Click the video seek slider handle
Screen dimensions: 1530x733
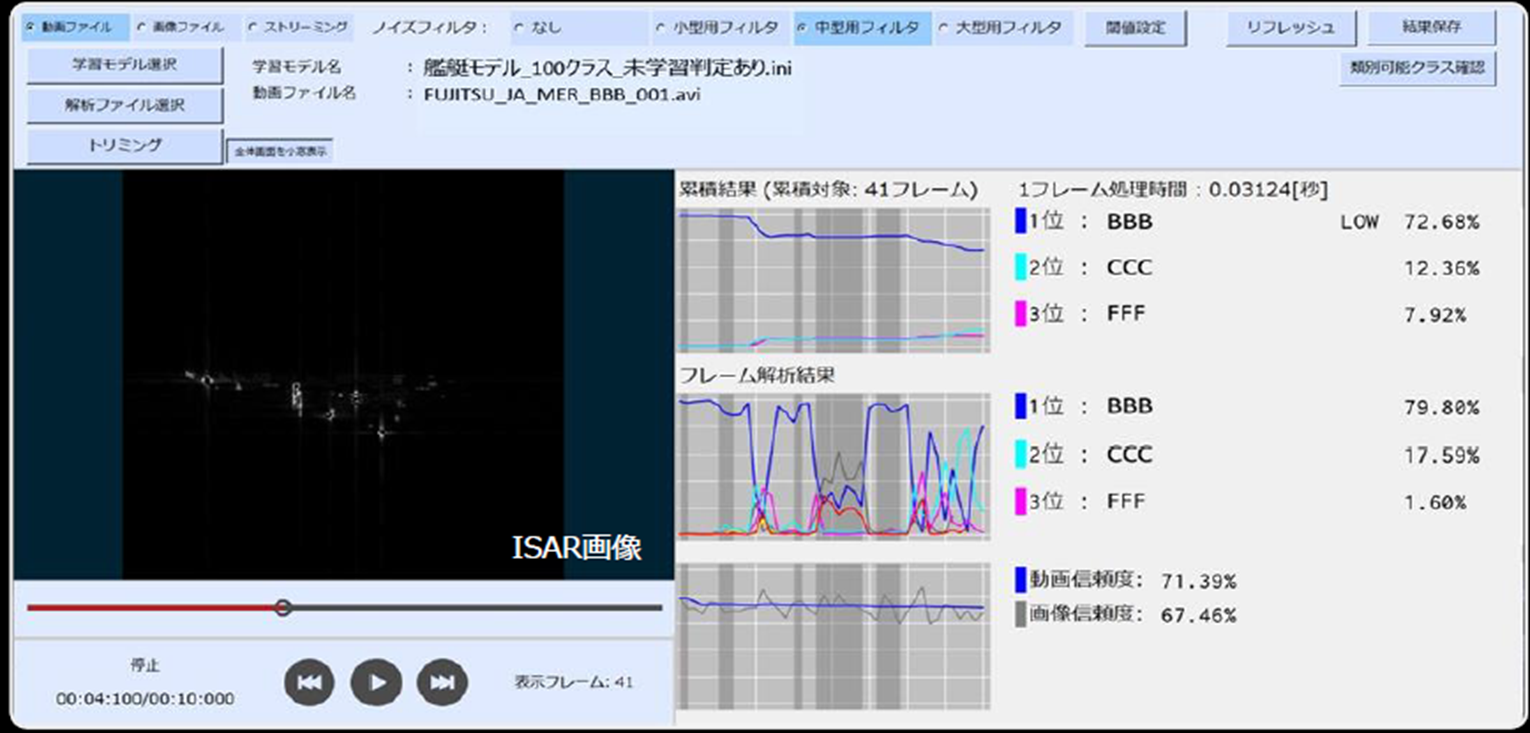[283, 607]
